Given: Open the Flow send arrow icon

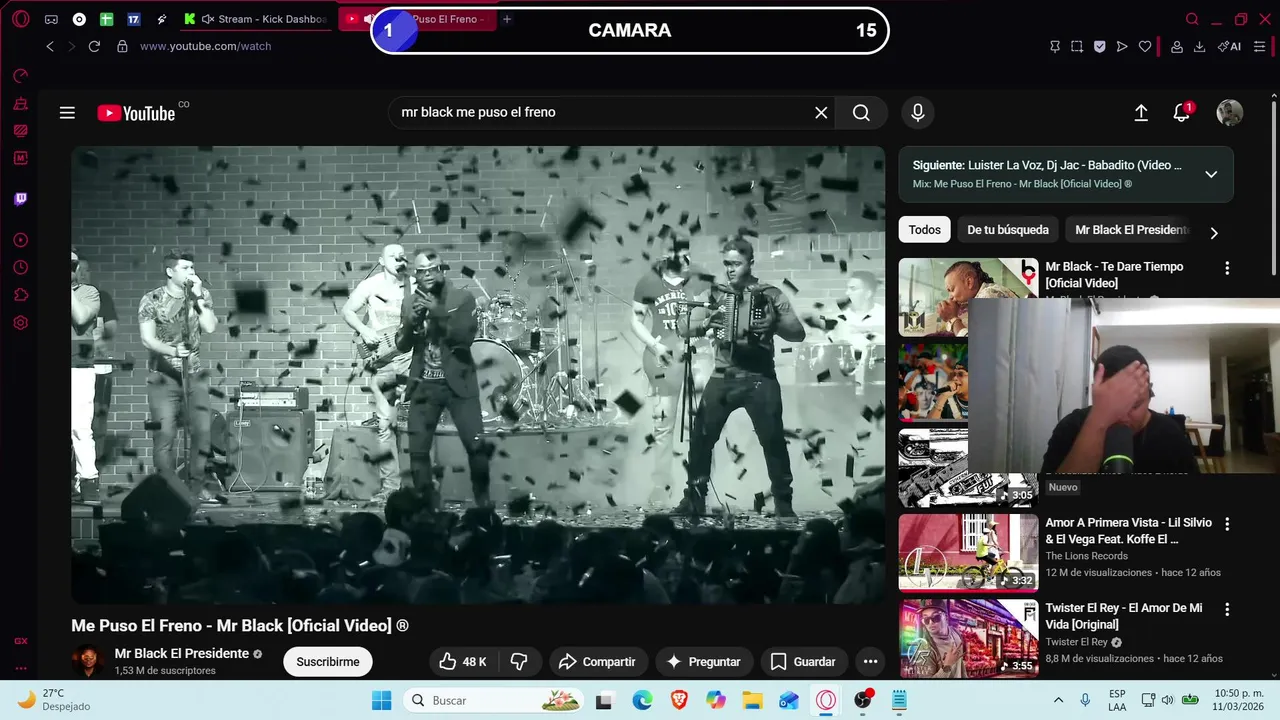Looking at the screenshot, I should click(1122, 46).
